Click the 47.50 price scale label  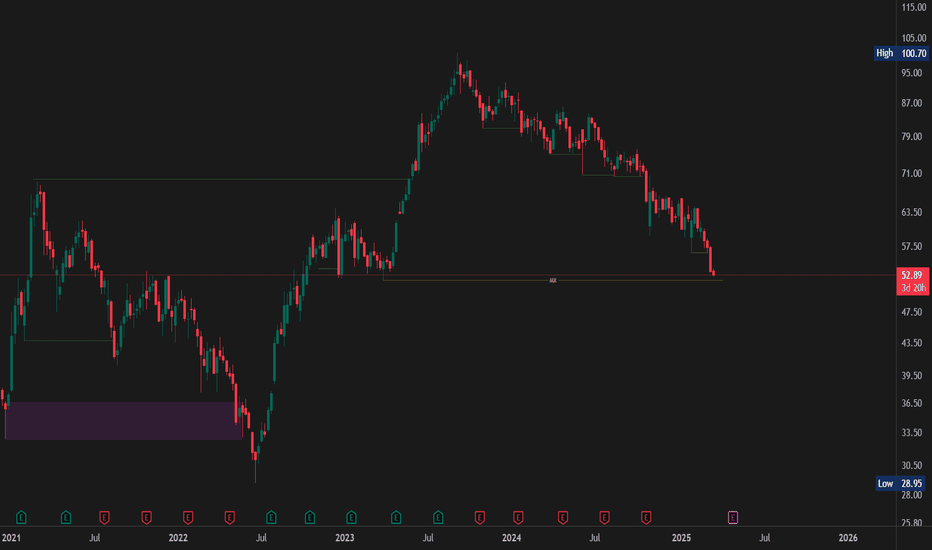click(x=912, y=312)
